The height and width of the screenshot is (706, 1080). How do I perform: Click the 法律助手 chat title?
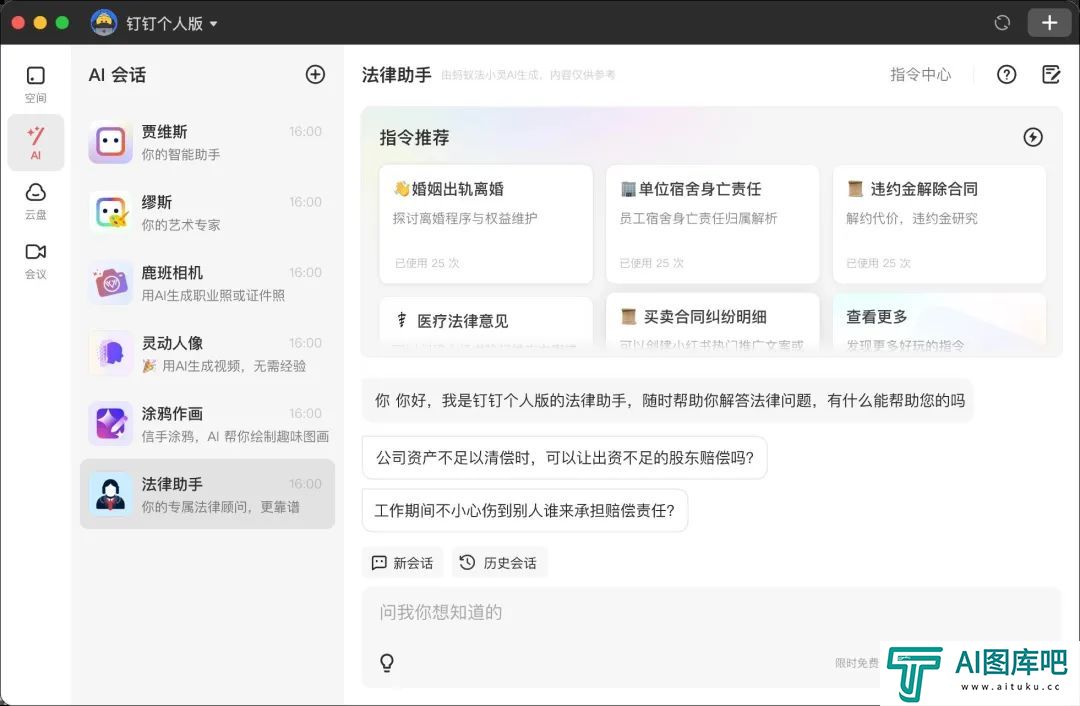point(397,74)
